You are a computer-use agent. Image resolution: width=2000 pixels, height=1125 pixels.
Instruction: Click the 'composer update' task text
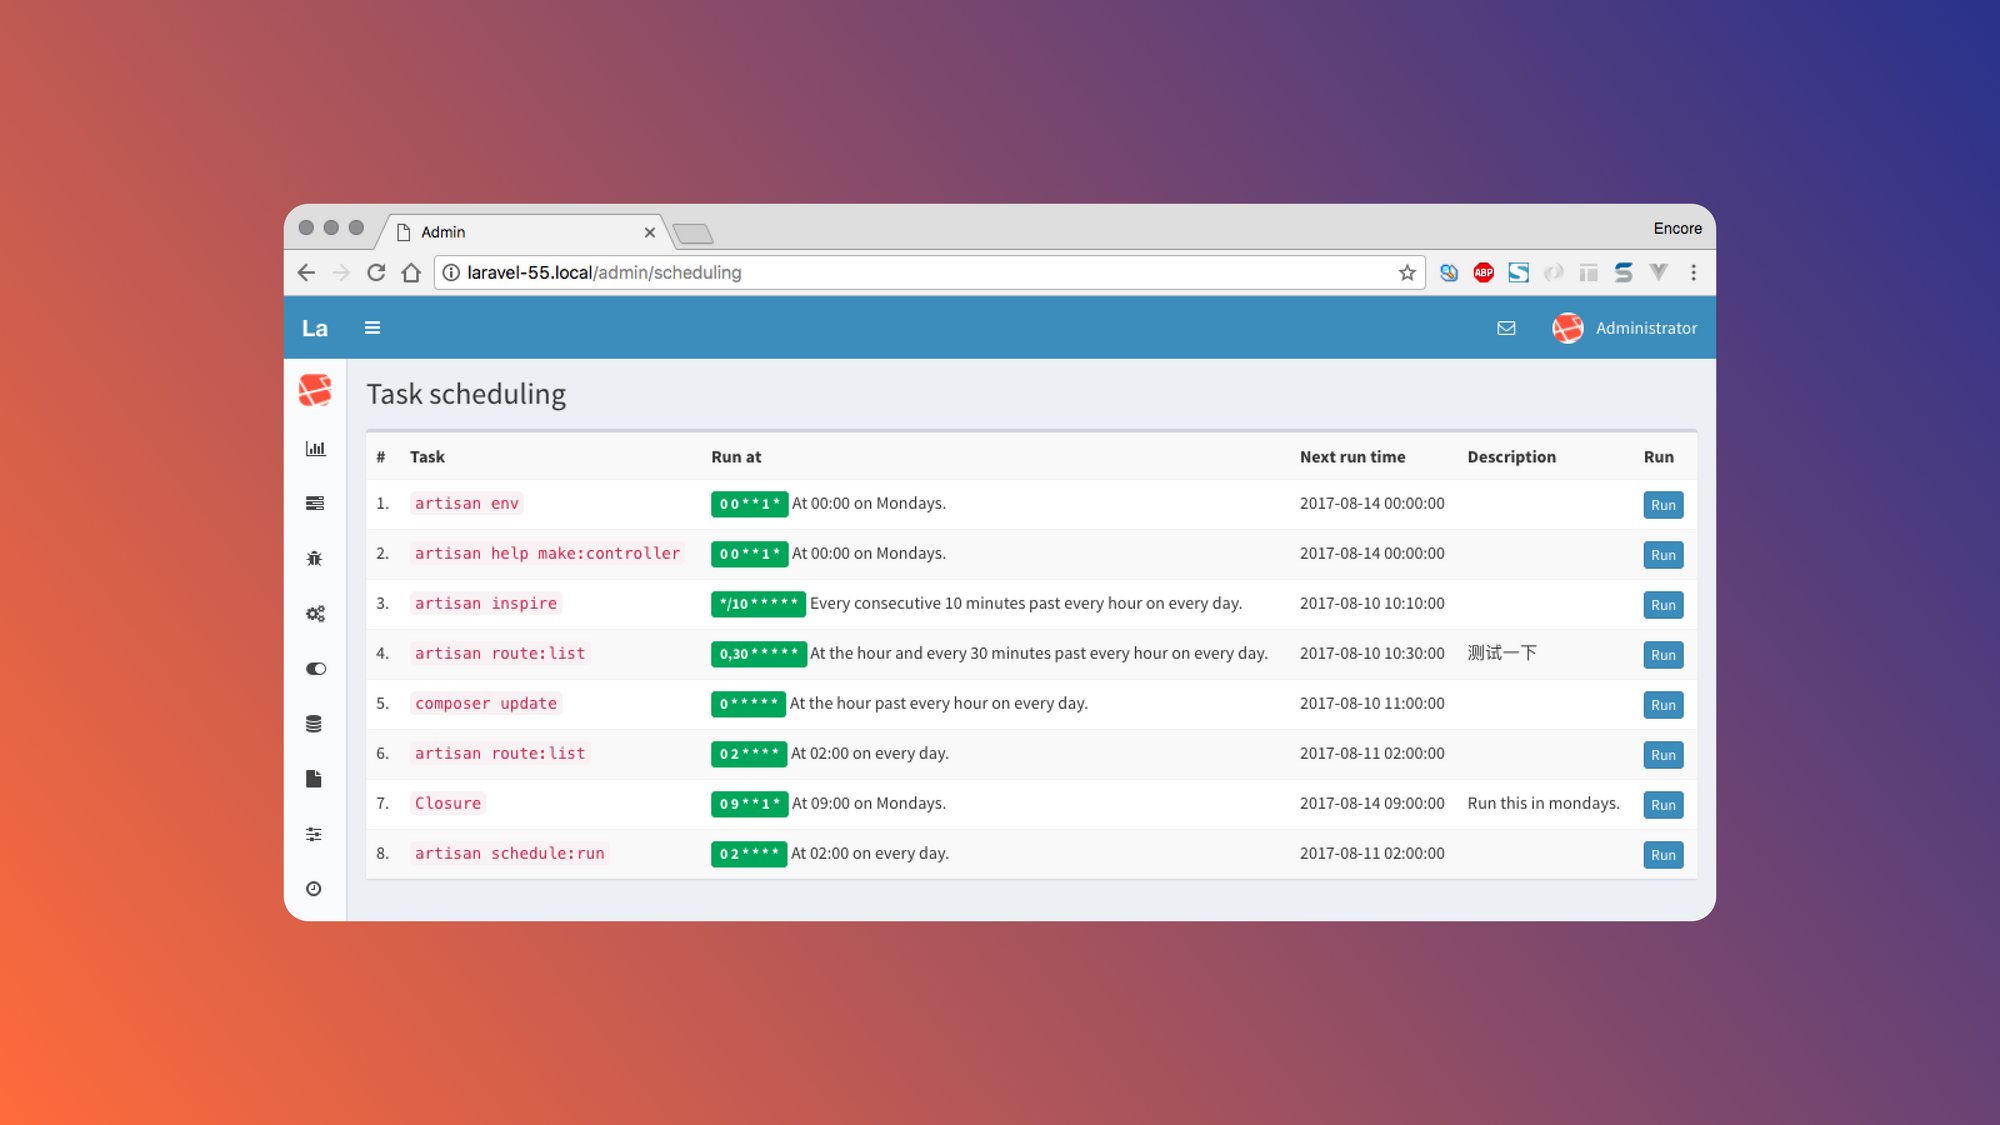[x=486, y=704]
